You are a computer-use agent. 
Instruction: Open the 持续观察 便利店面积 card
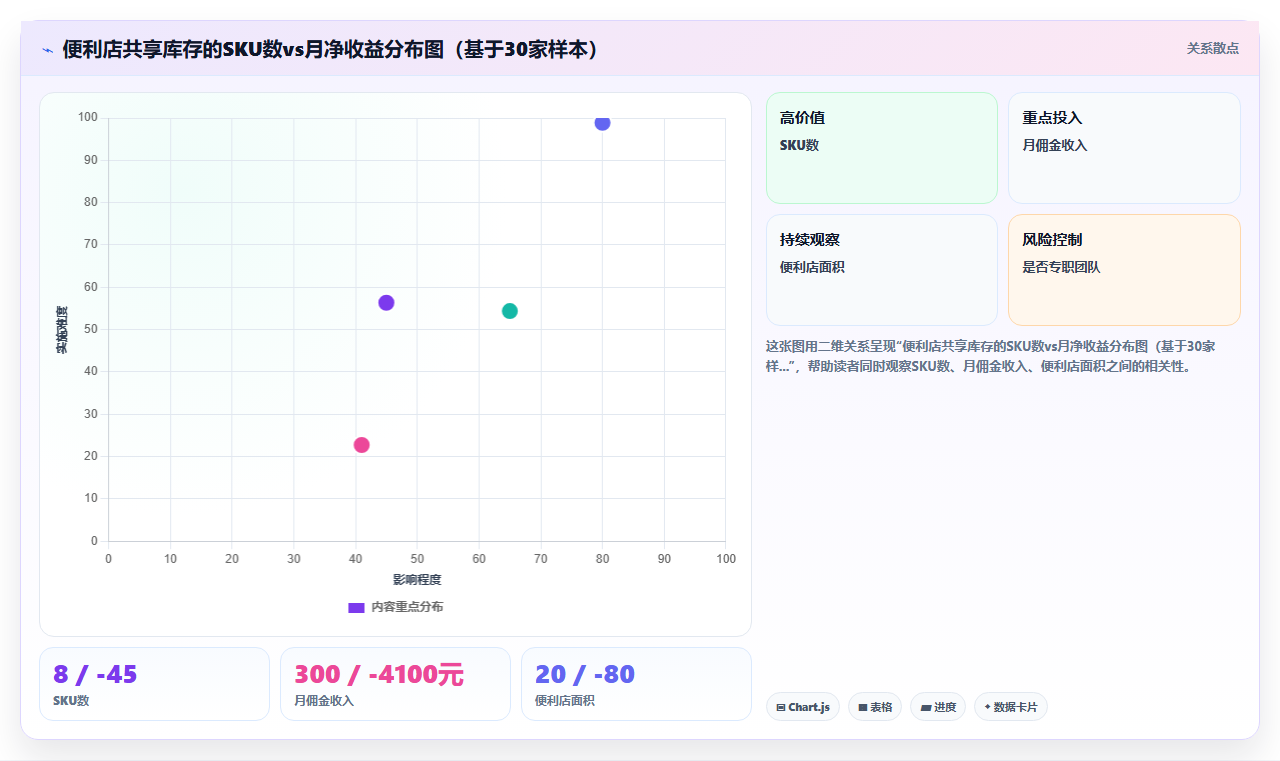(x=882, y=270)
